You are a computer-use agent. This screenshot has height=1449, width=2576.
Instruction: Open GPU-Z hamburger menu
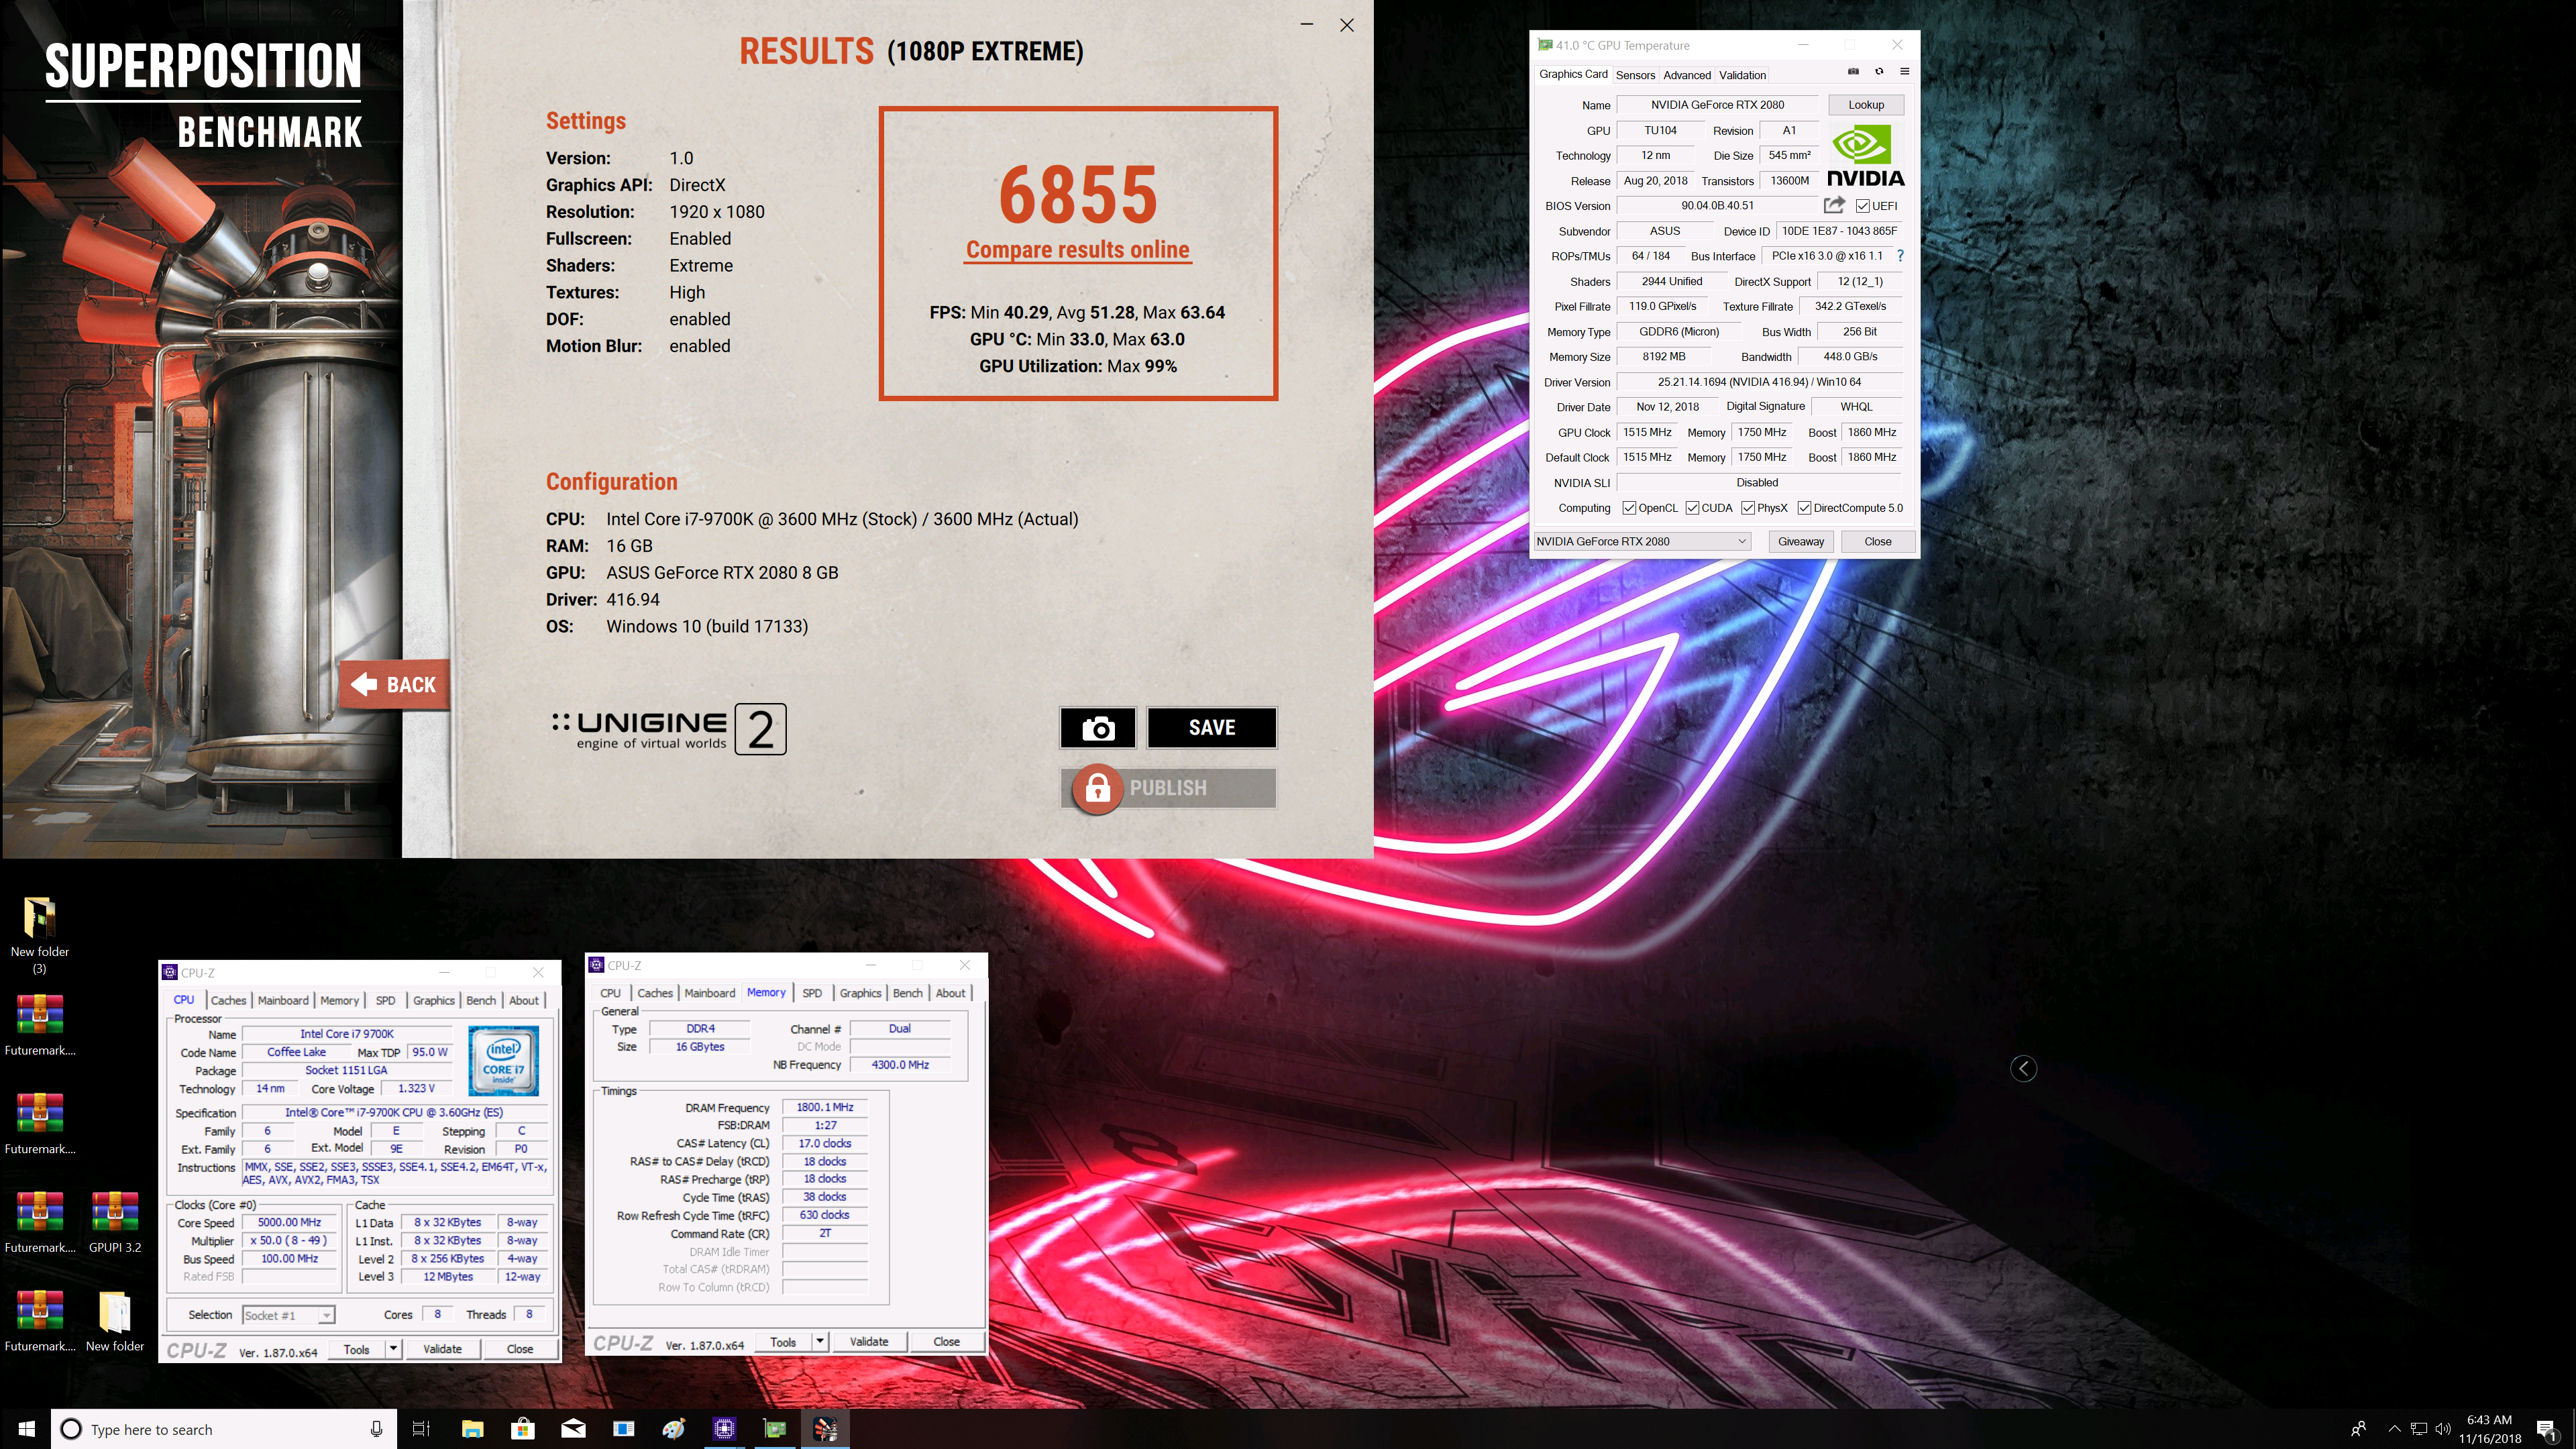point(1905,72)
